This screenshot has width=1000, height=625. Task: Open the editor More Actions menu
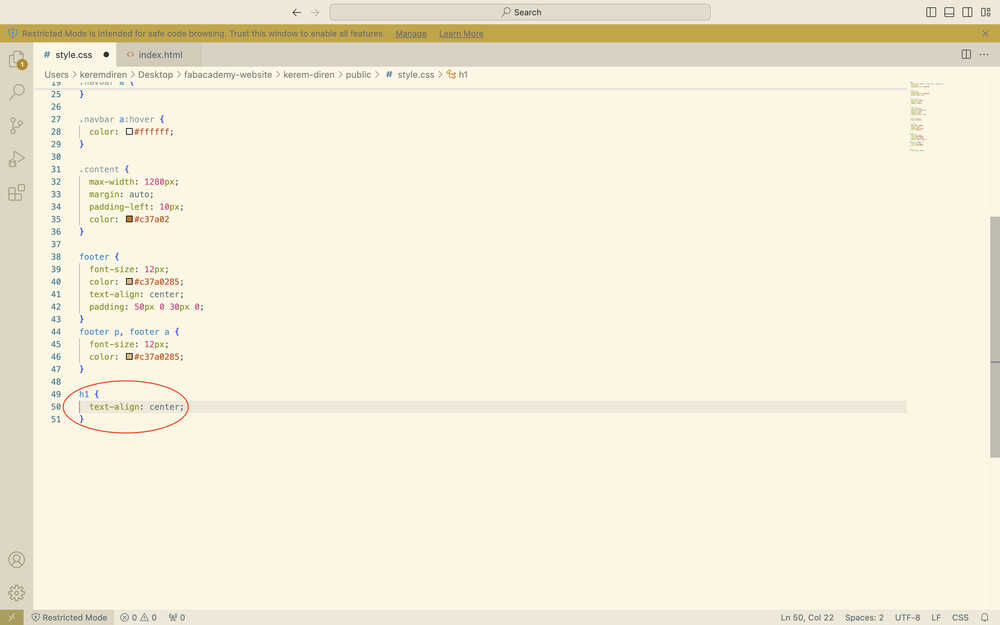tap(984, 55)
